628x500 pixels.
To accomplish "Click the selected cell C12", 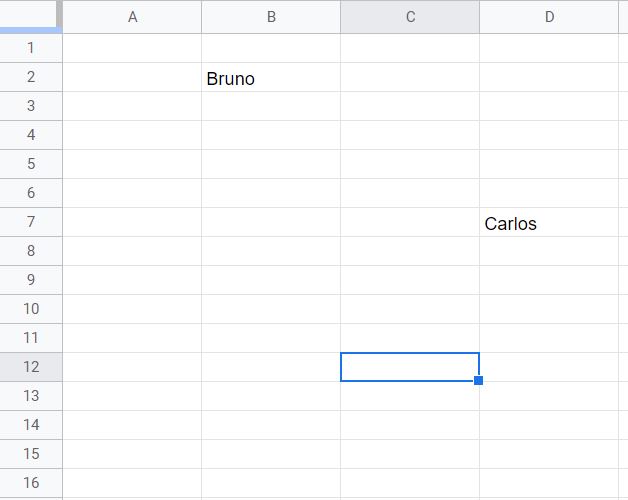I will tap(410, 367).
